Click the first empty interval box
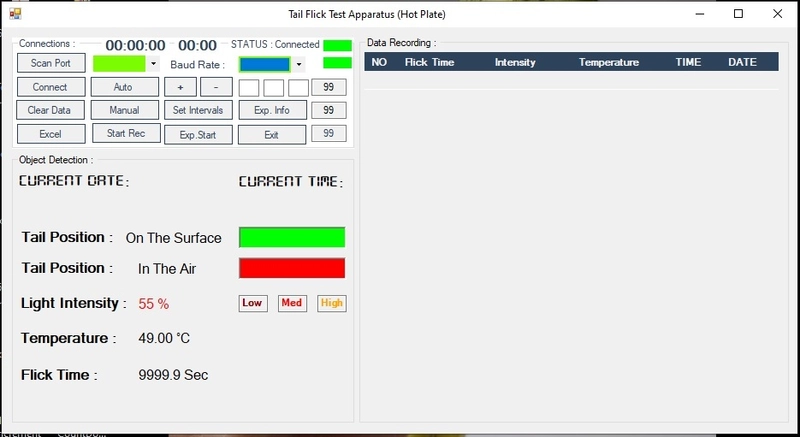The image size is (800, 437). click(249, 88)
